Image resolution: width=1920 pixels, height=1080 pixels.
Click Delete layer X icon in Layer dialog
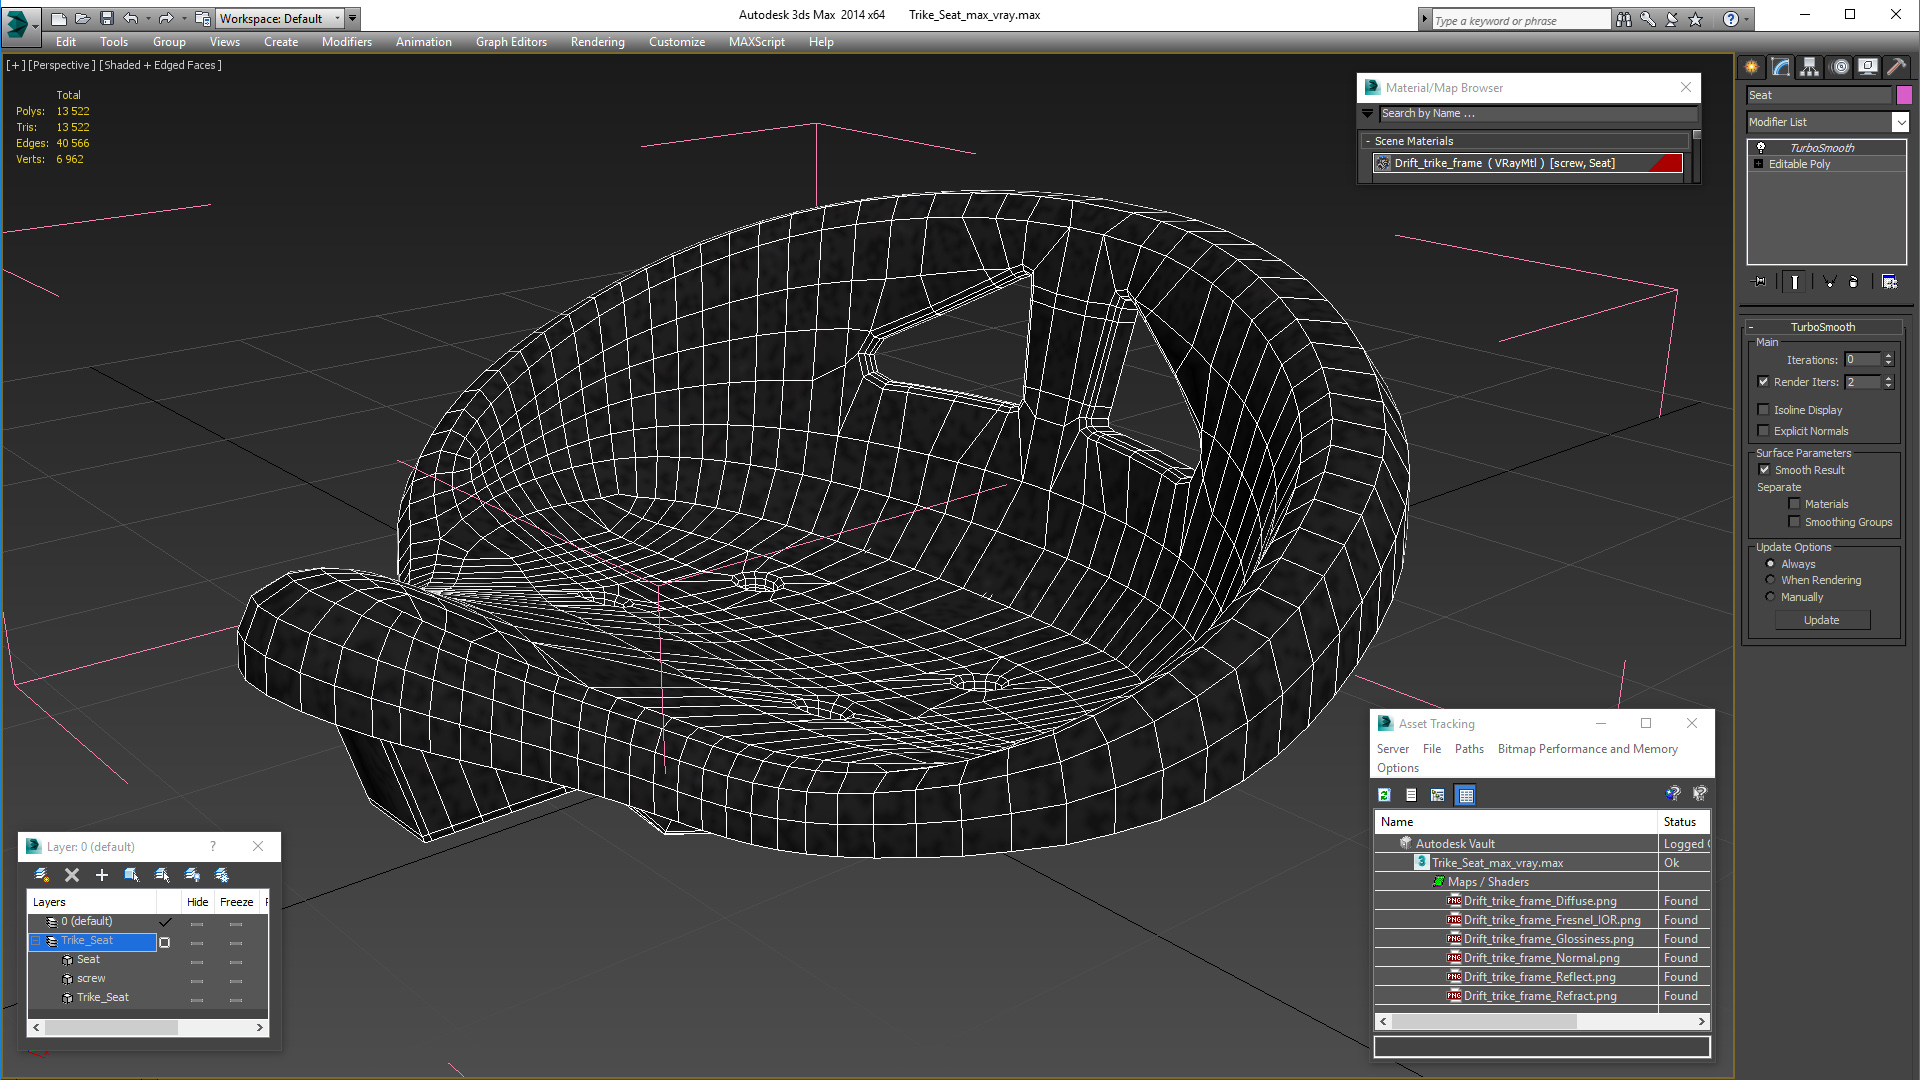point(72,875)
